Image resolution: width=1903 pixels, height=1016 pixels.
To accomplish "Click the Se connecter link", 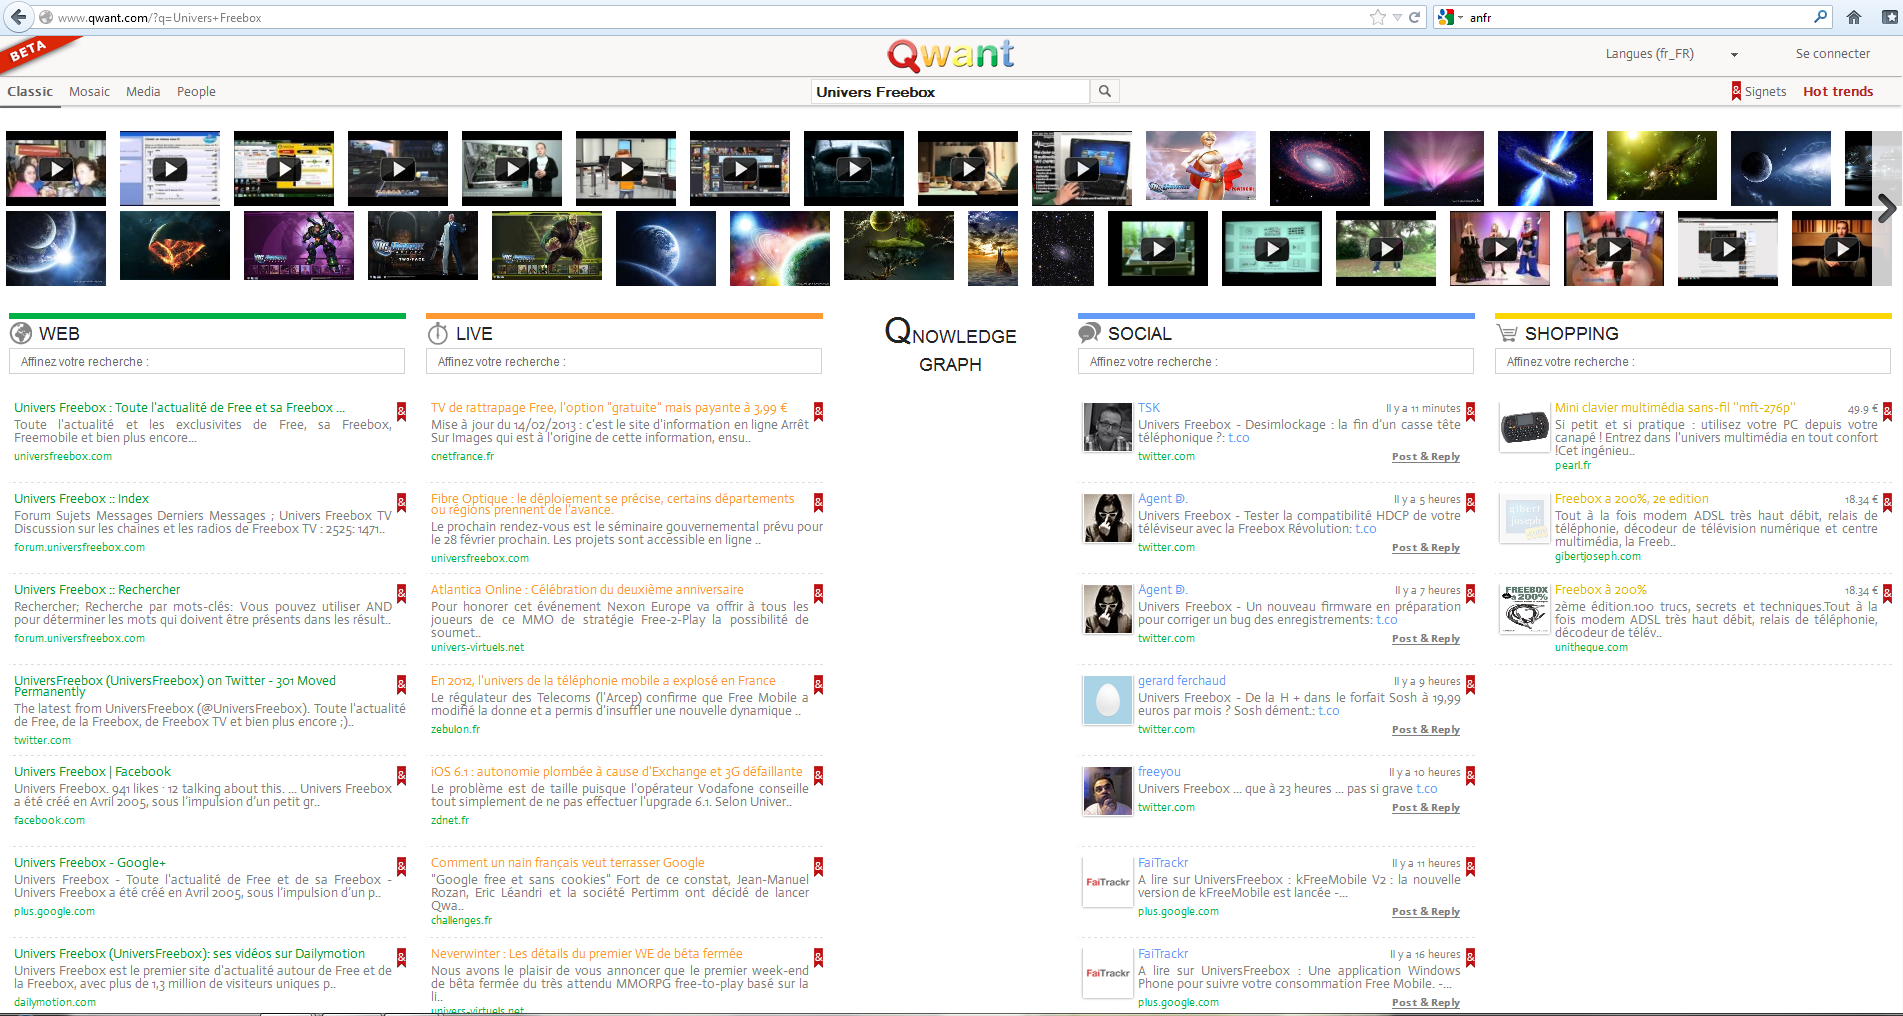I will coord(1832,54).
